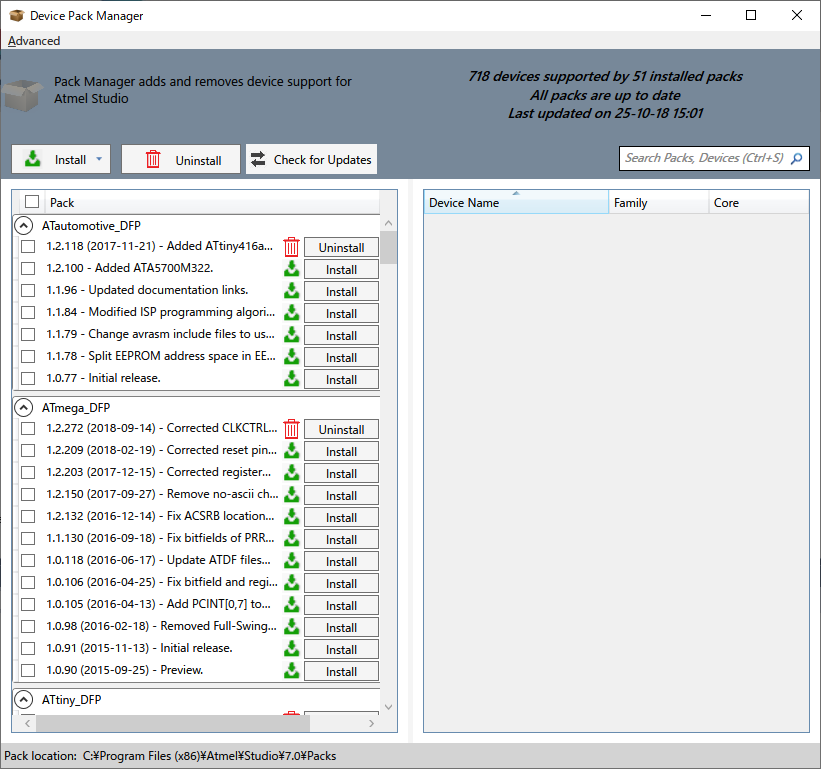Click the toolbar Uninstall button
Image resolution: width=821 pixels, height=769 pixels.
click(181, 159)
